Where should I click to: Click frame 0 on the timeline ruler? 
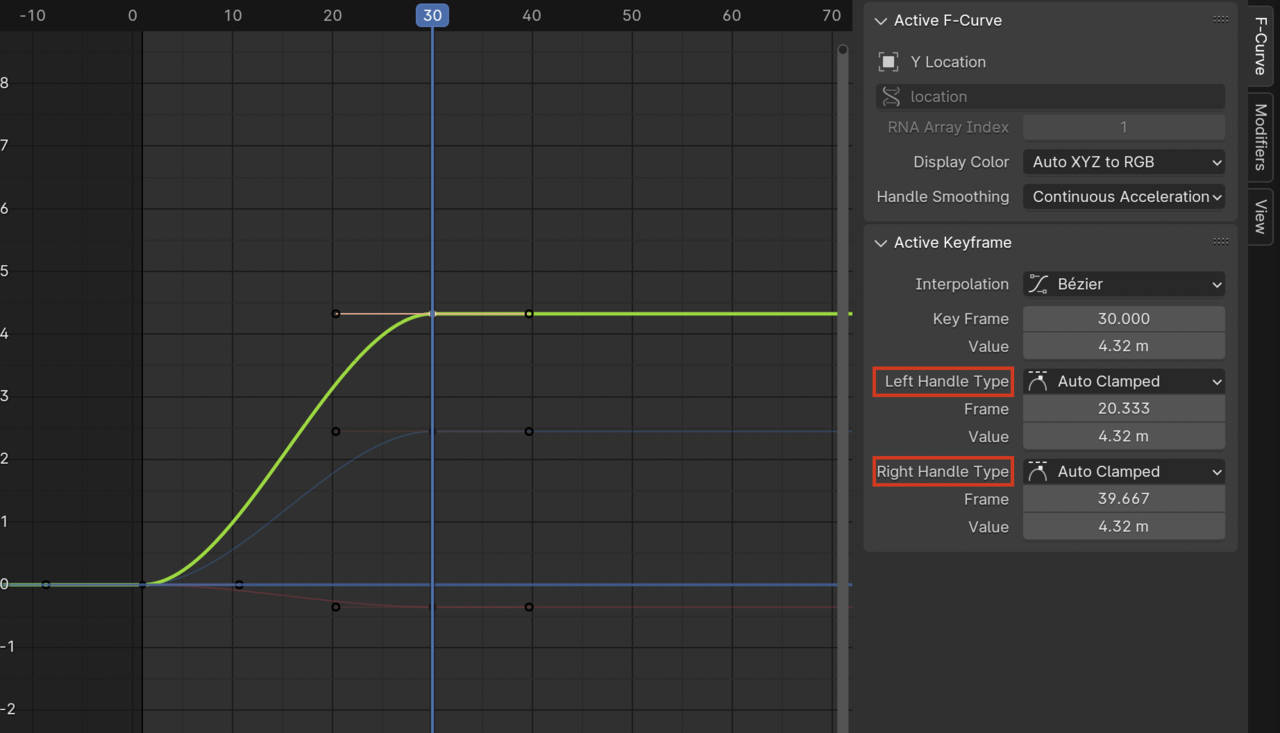(x=133, y=16)
